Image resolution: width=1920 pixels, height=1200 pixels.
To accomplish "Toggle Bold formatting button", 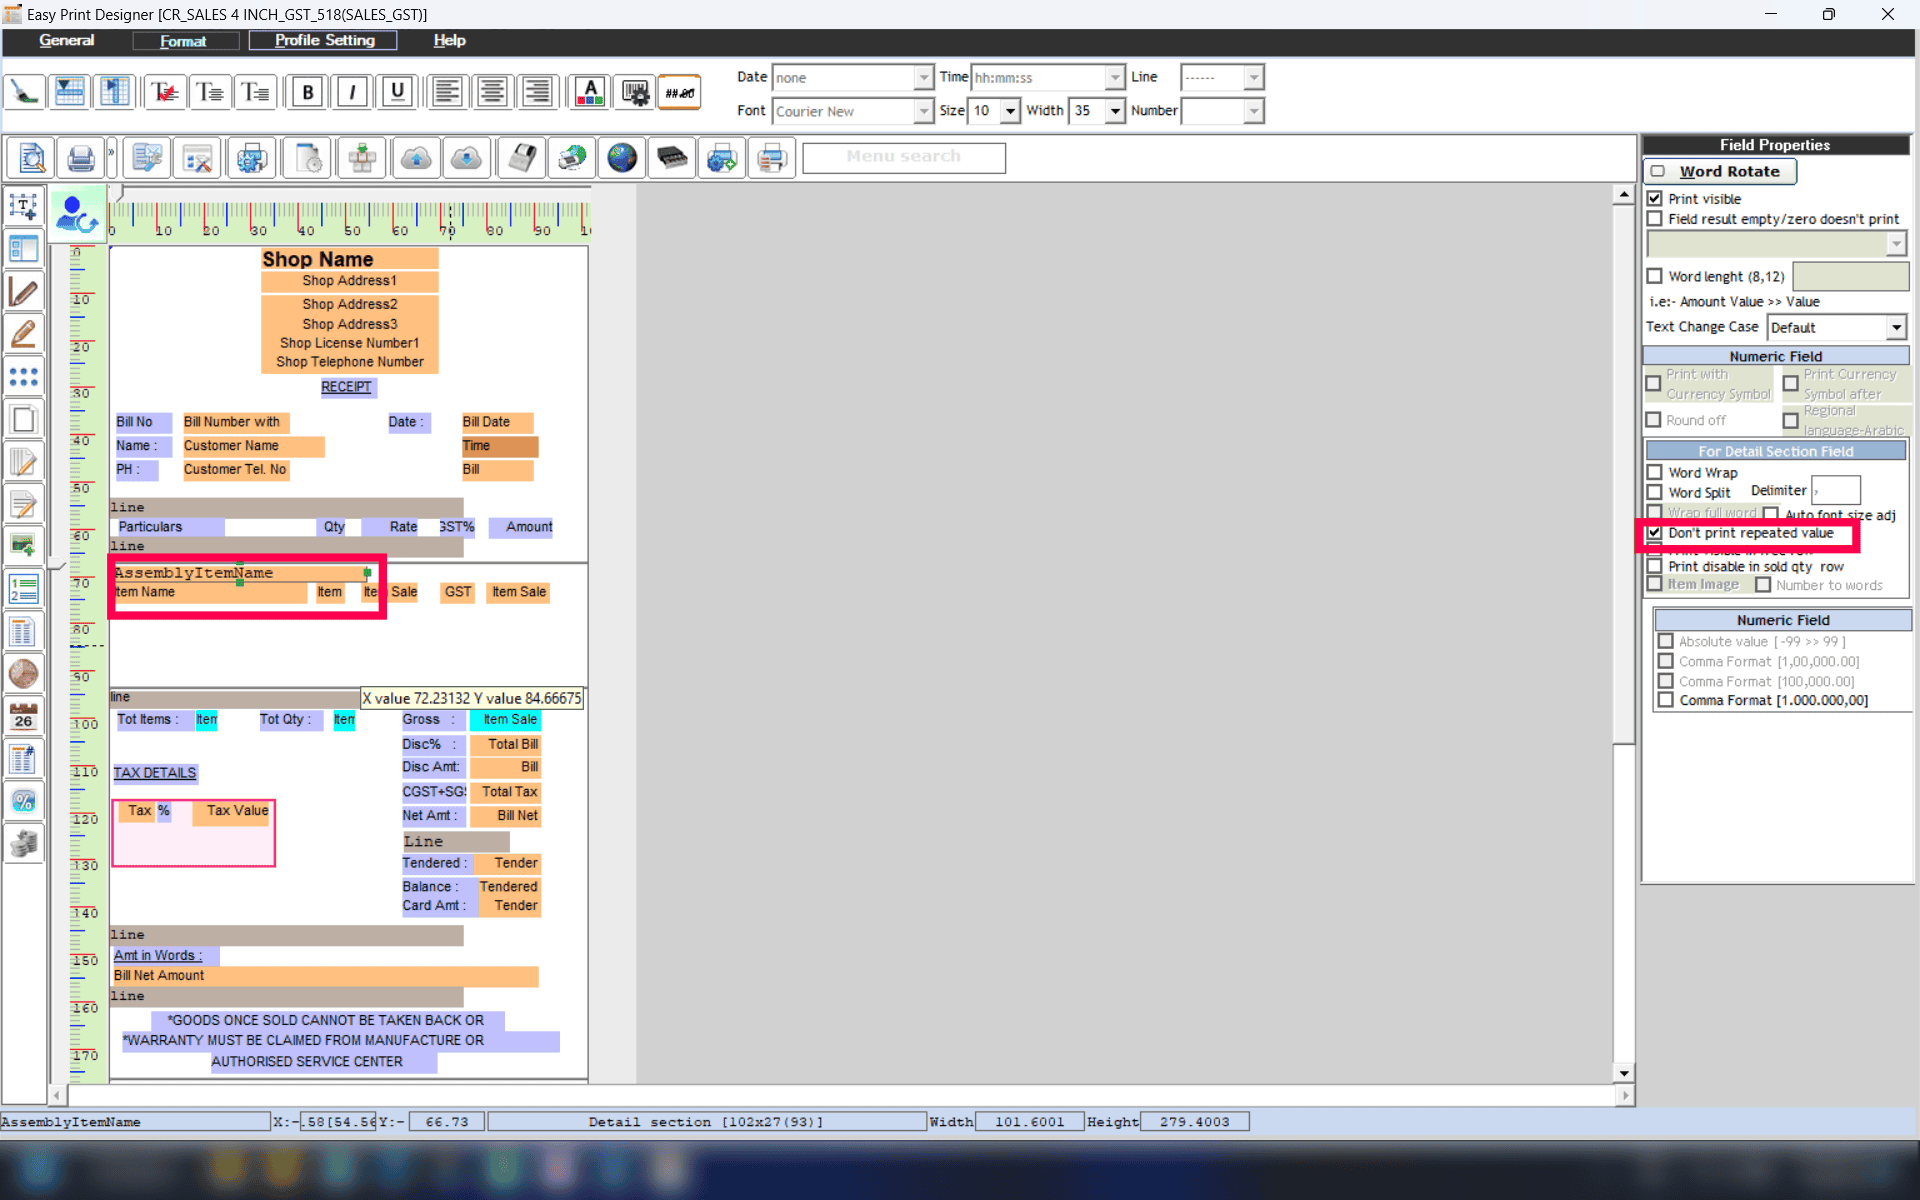I will [x=307, y=92].
